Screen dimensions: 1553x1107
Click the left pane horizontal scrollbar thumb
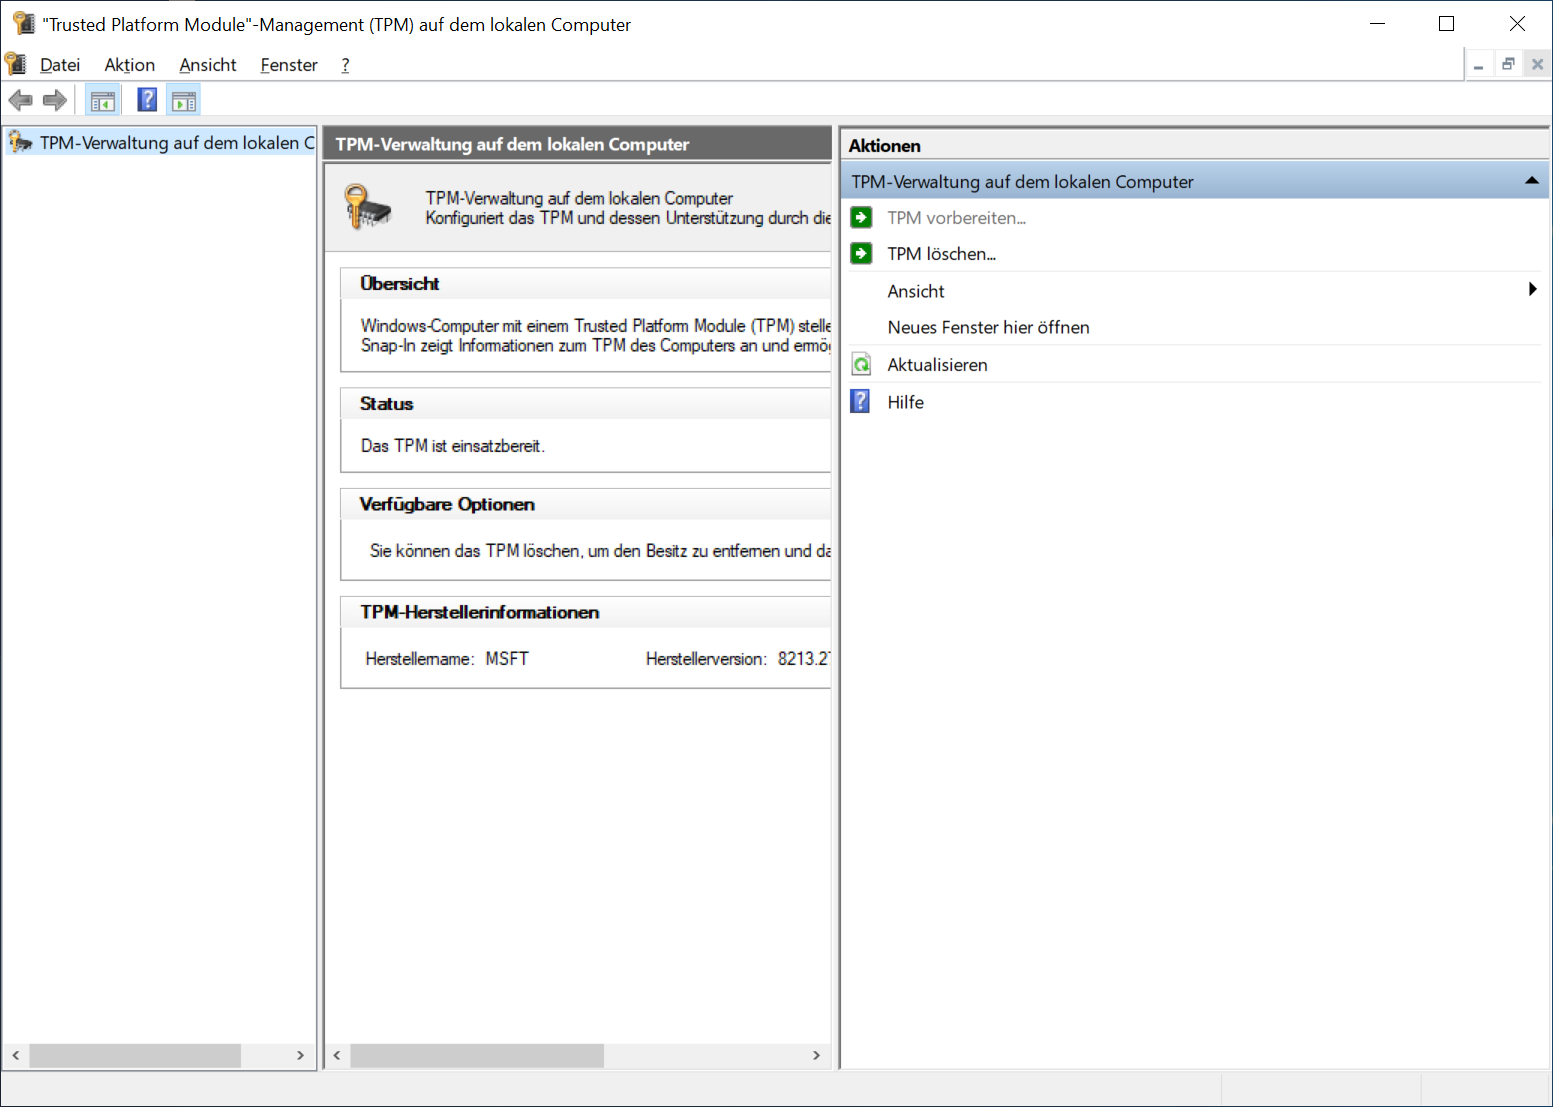pyautogui.click(x=135, y=1056)
